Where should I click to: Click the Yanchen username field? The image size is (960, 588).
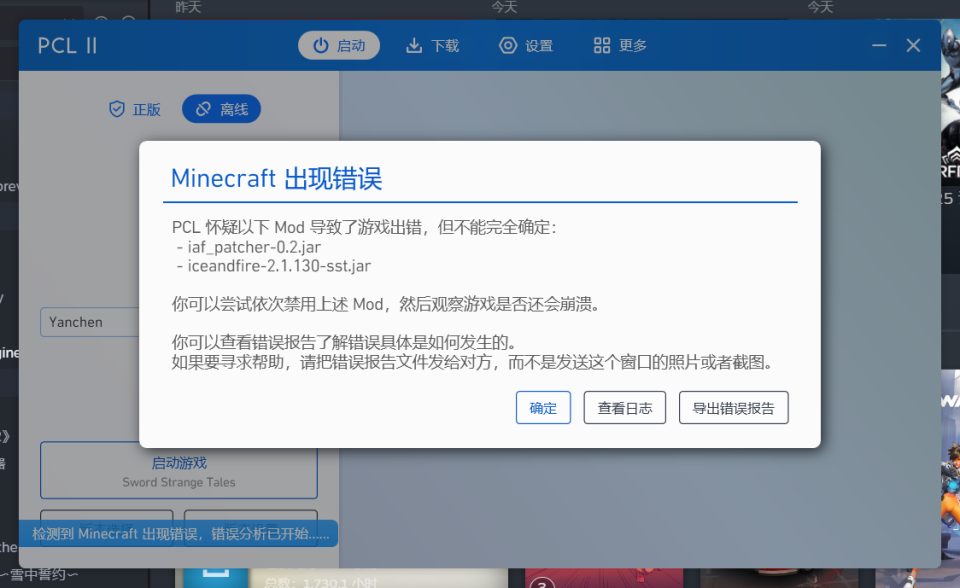click(90, 322)
